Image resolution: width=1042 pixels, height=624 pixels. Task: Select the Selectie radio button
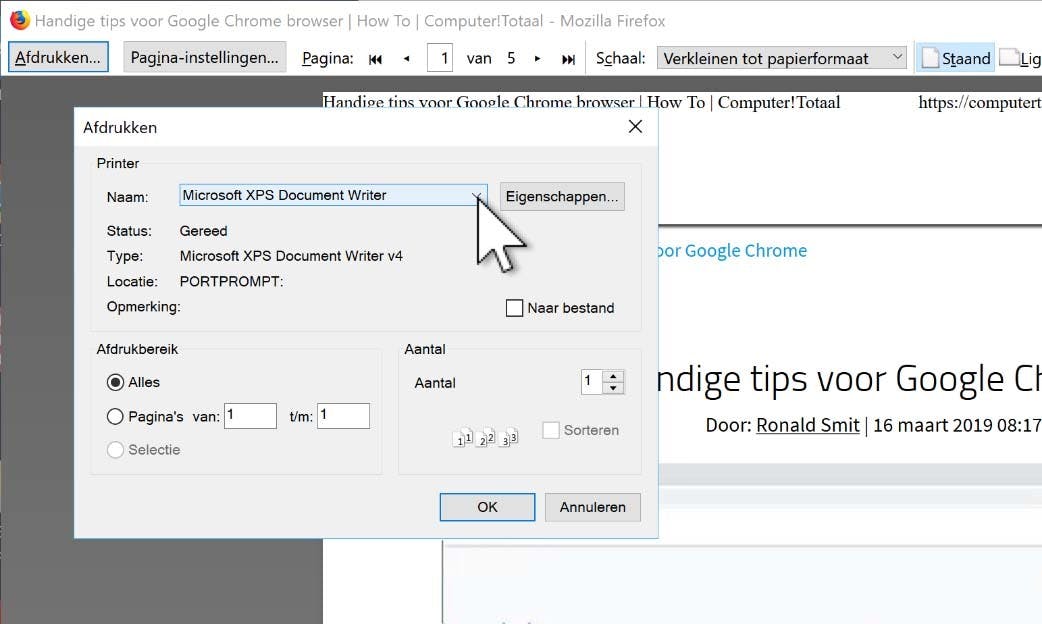point(115,450)
